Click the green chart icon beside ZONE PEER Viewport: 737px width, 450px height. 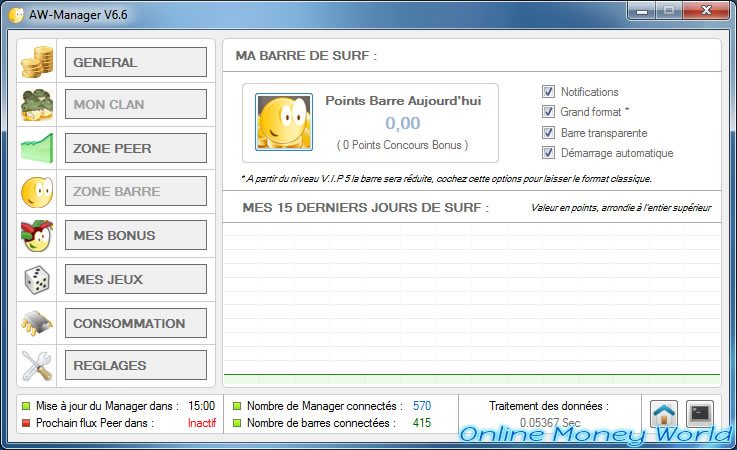tap(37, 148)
